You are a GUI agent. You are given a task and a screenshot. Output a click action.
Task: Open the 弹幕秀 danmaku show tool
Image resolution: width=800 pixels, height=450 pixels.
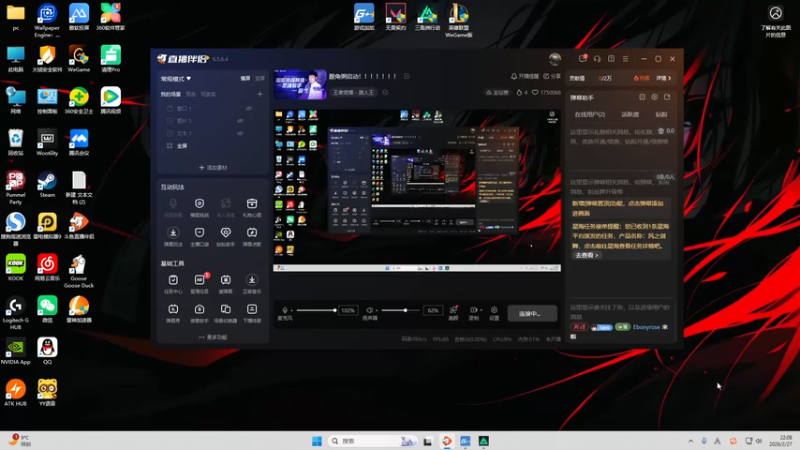[173, 313]
